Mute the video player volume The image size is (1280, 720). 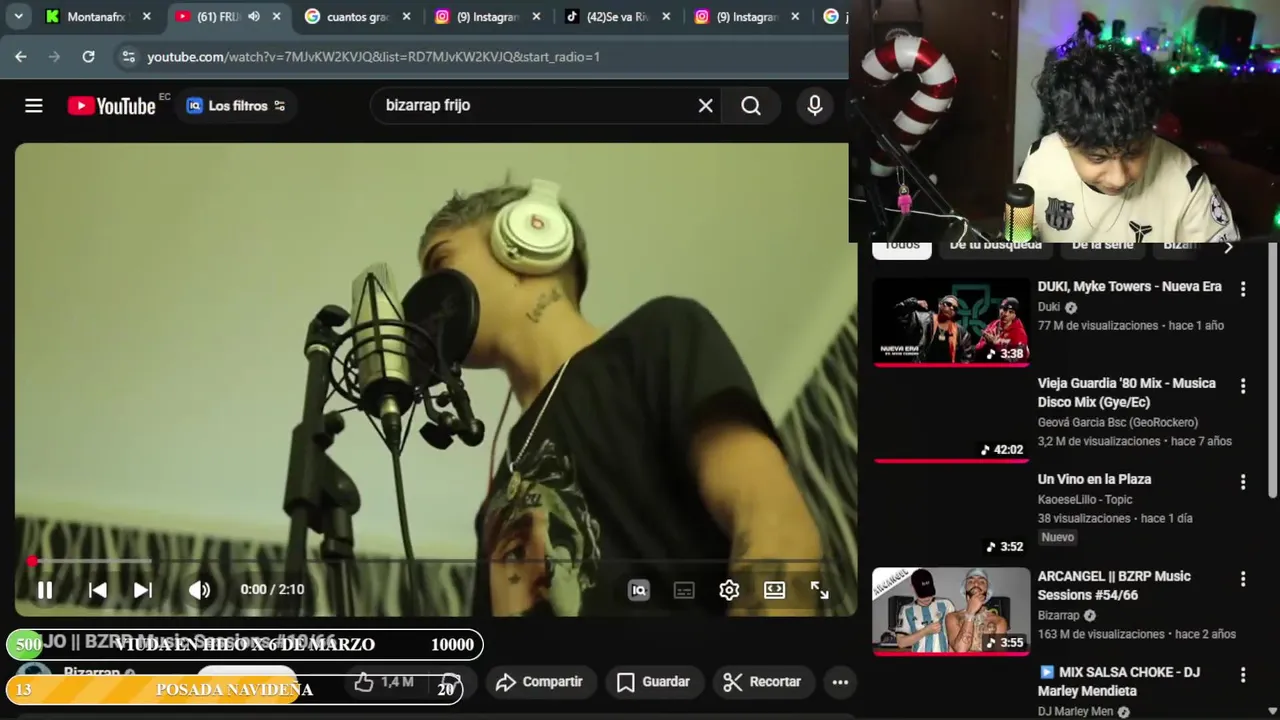pyautogui.click(x=199, y=590)
